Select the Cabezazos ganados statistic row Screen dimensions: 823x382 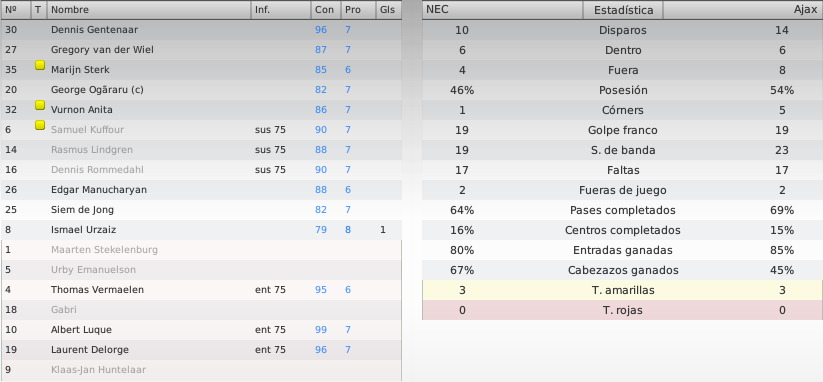(x=622, y=270)
